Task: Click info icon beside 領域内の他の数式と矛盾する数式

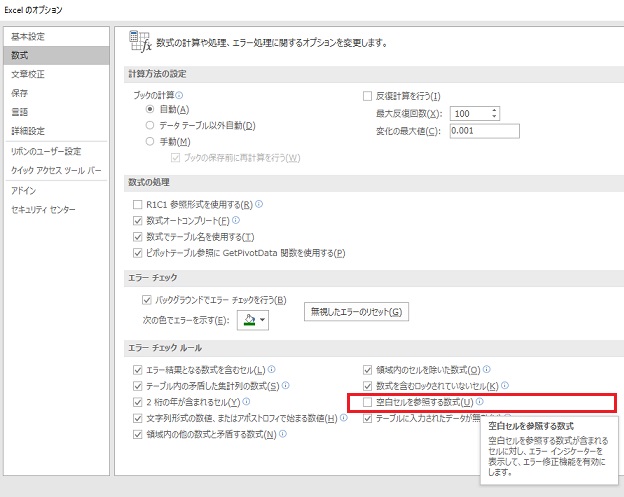Action: (x=283, y=434)
